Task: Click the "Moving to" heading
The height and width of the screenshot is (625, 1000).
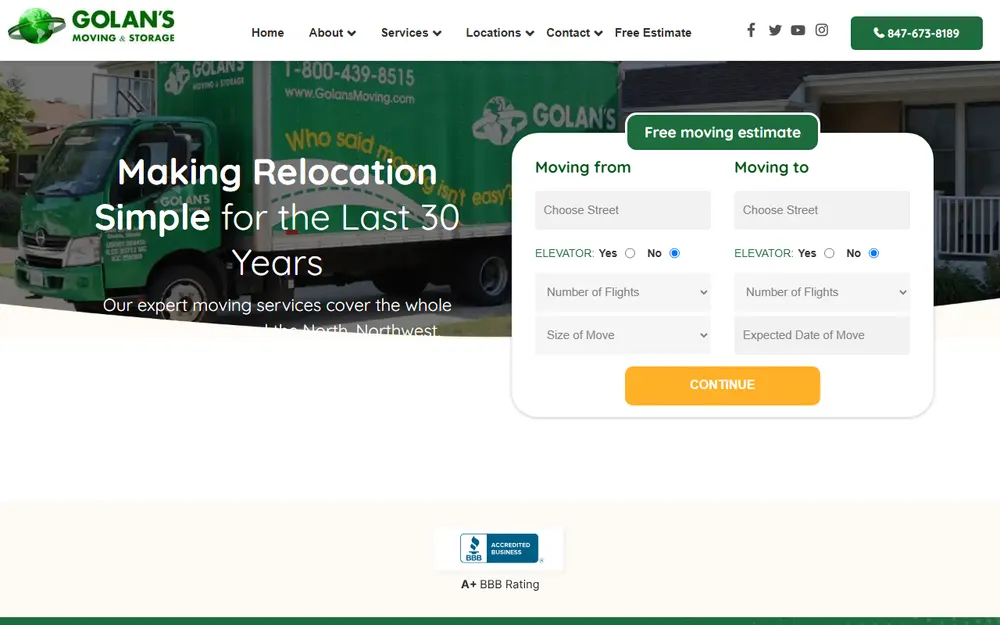Action: click(x=771, y=167)
